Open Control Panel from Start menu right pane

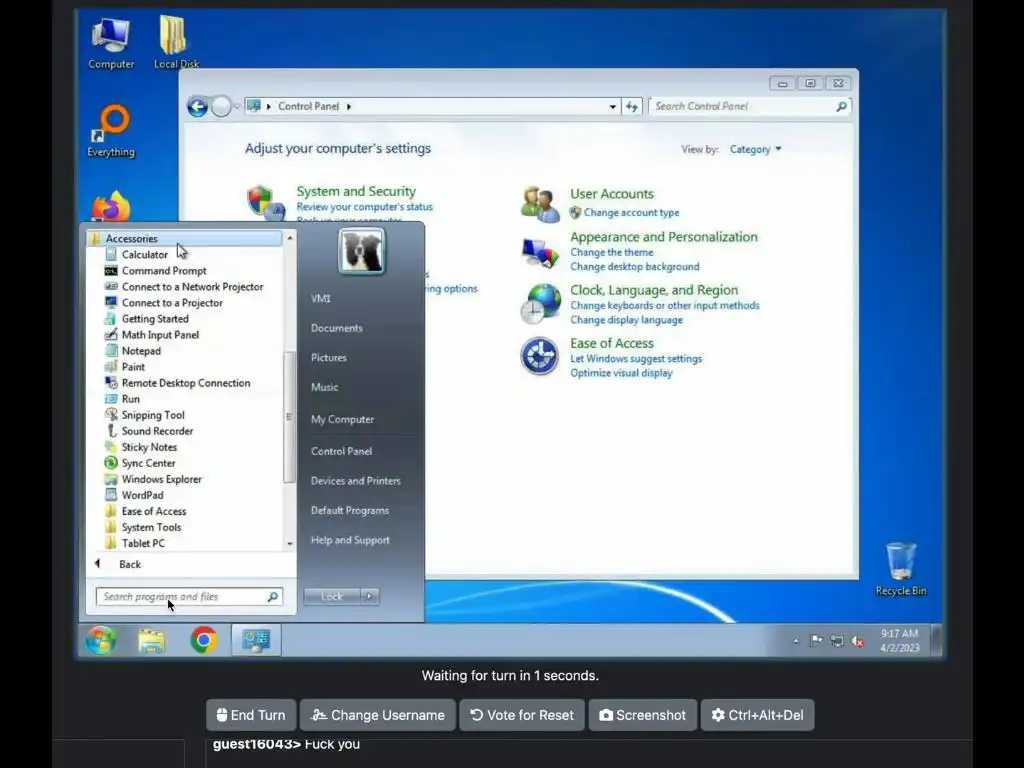(342, 451)
